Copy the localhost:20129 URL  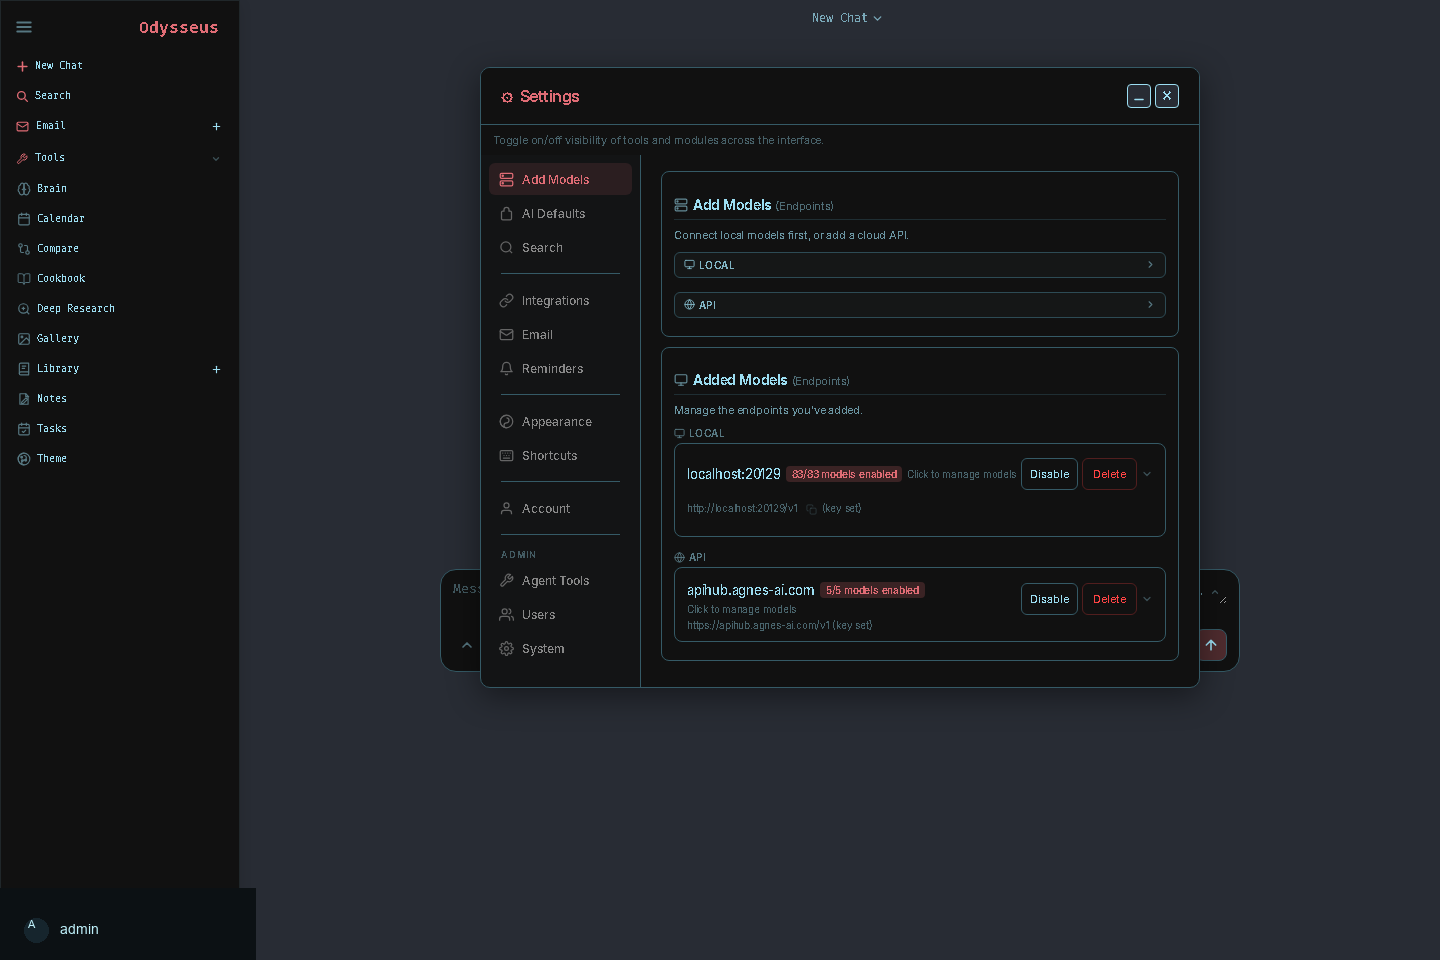point(812,509)
